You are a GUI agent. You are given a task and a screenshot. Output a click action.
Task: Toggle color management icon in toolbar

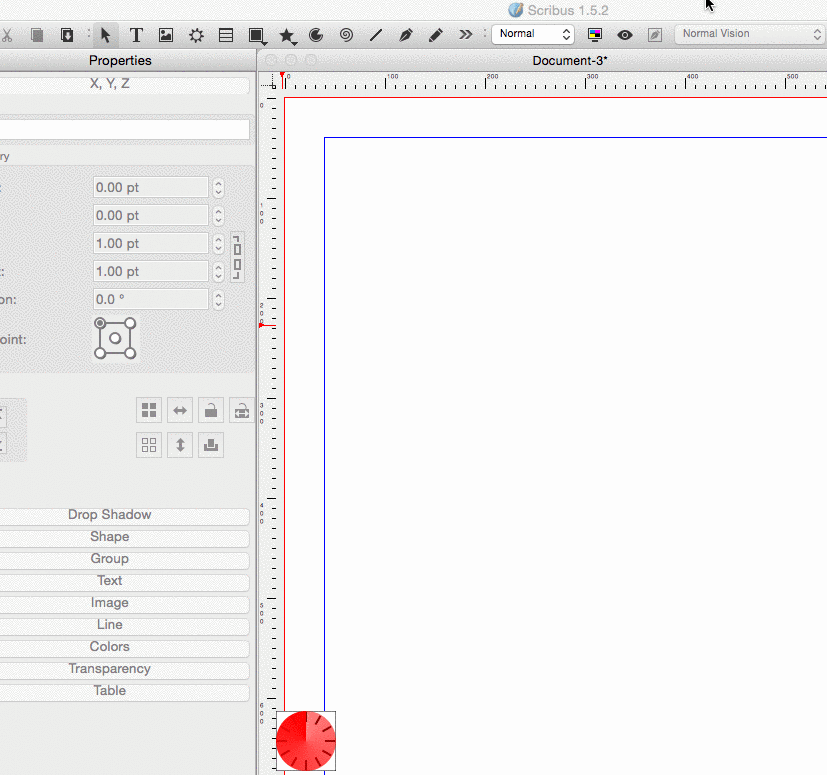[595, 34]
